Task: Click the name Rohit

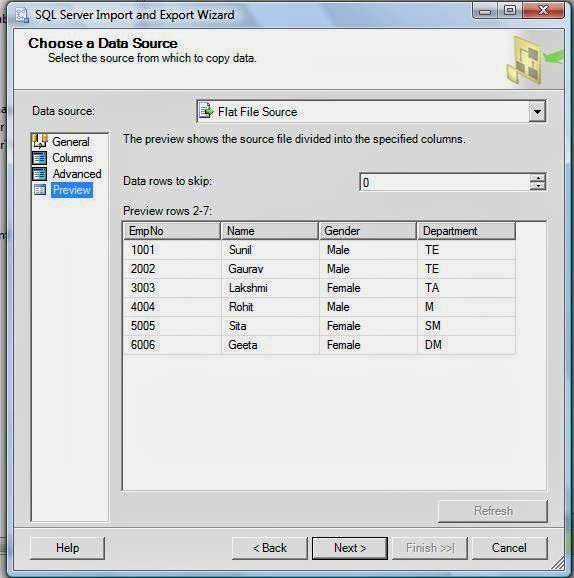Action: pyautogui.click(x=241, y=307)
